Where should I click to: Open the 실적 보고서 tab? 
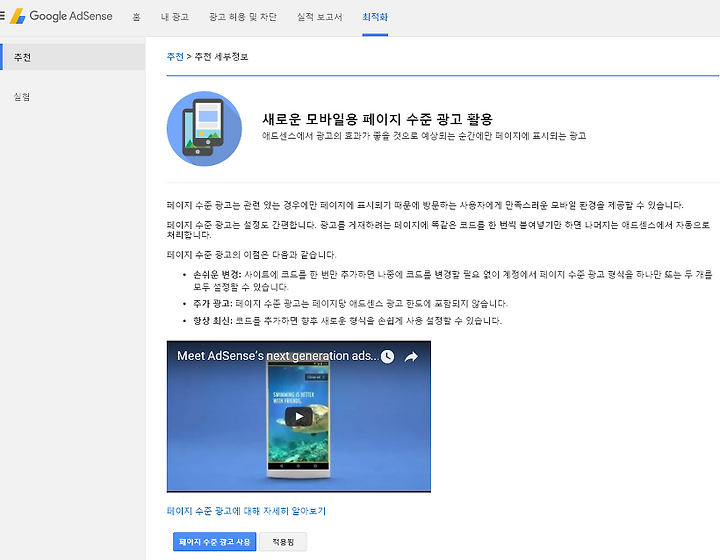pos(319,17)
